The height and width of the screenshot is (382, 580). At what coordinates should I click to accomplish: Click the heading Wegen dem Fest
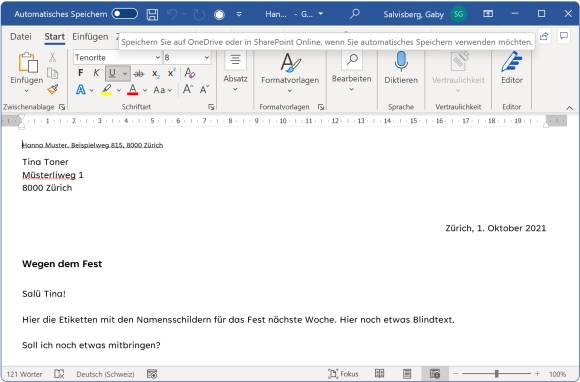(x=62, y=264)
